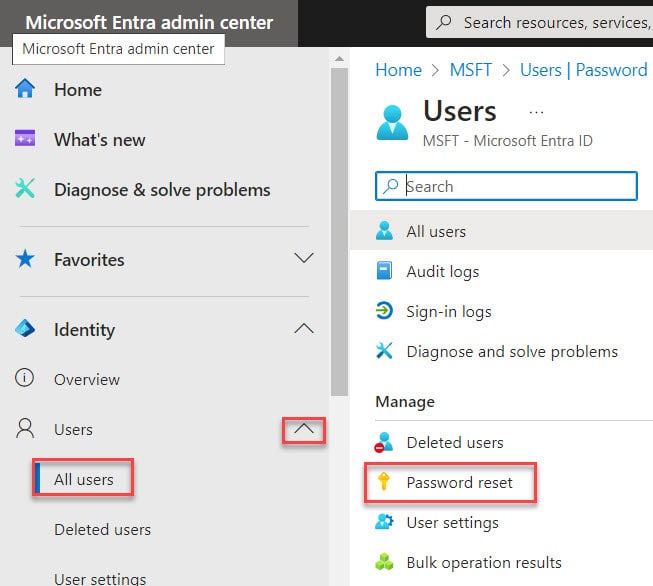Click the Overview info circle icon
The image size is (653, 586).
(x=25, y=378)
